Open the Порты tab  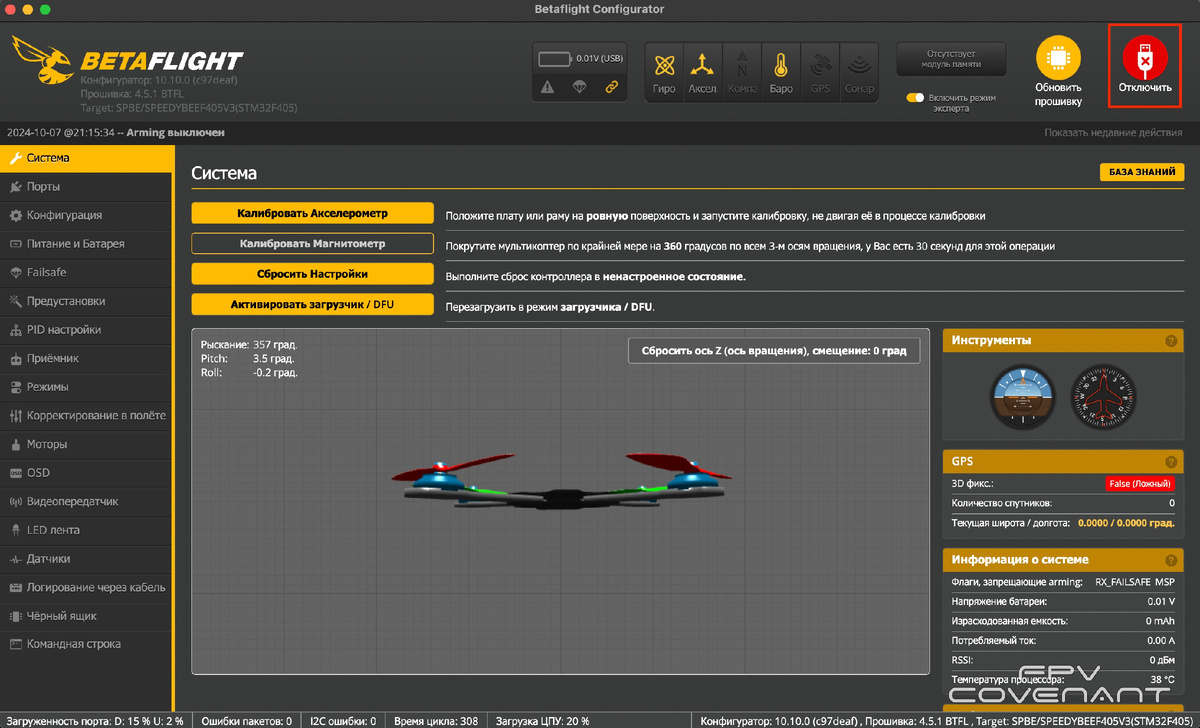[87, 187]
